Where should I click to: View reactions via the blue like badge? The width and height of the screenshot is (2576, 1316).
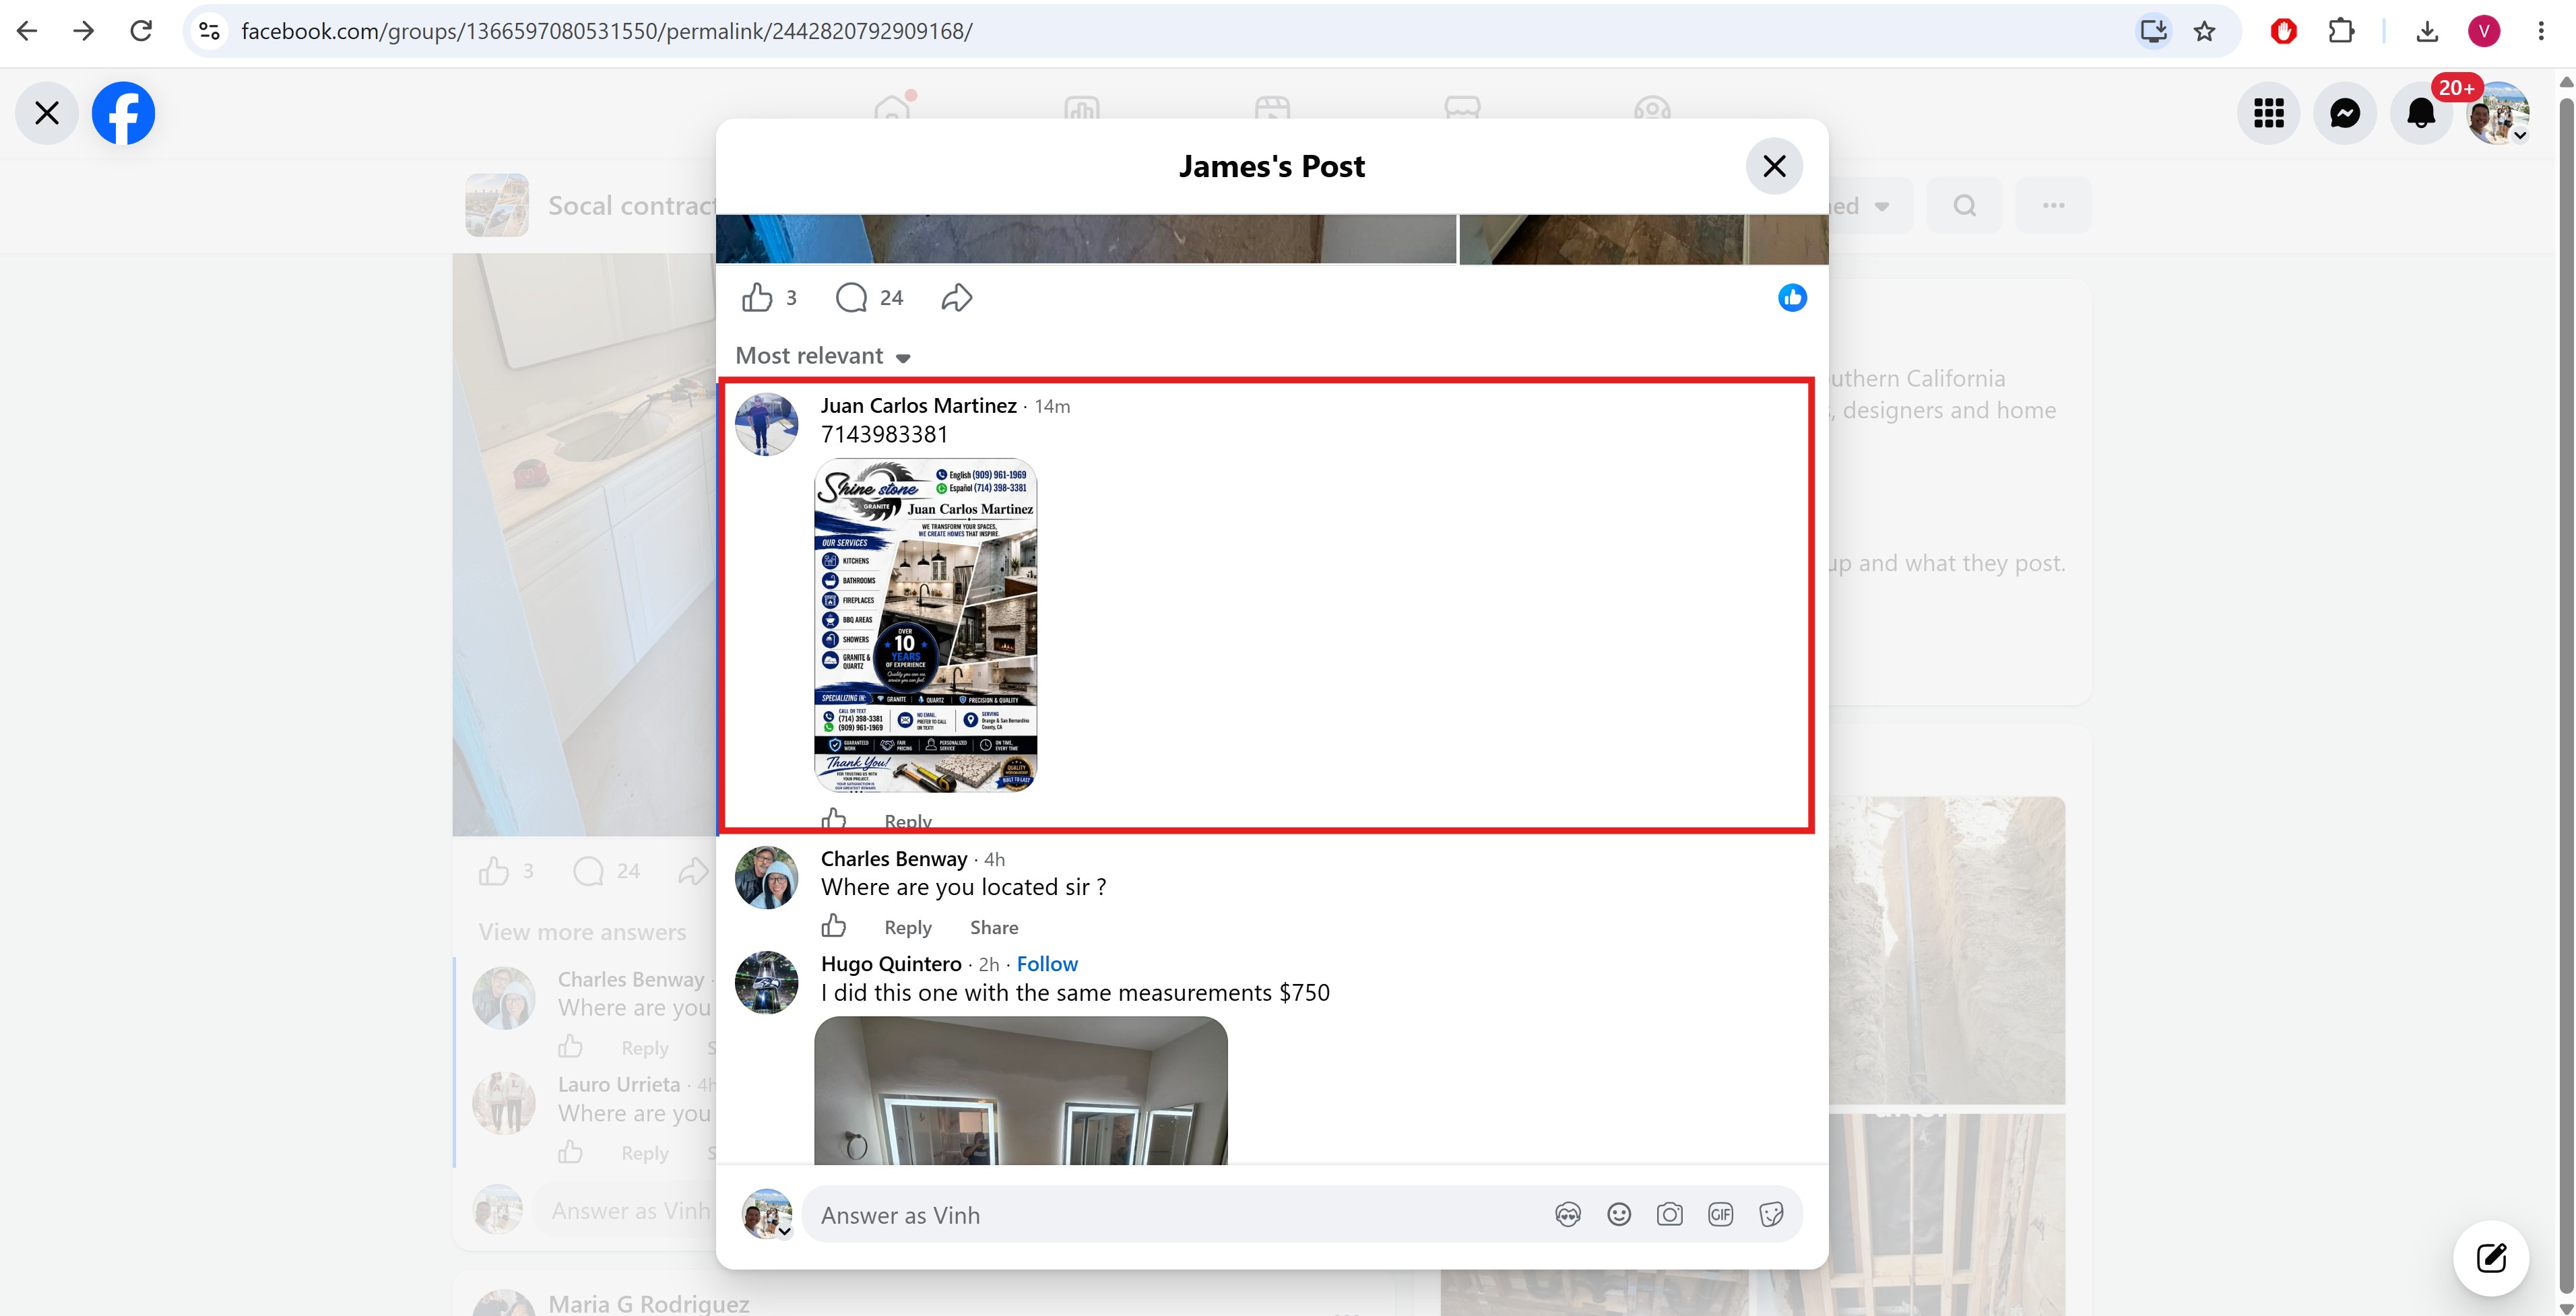pos(1792,297)
